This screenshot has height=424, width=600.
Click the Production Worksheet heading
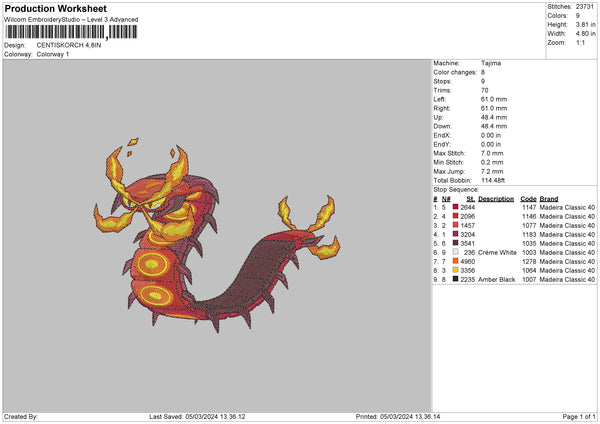[55, 8]
